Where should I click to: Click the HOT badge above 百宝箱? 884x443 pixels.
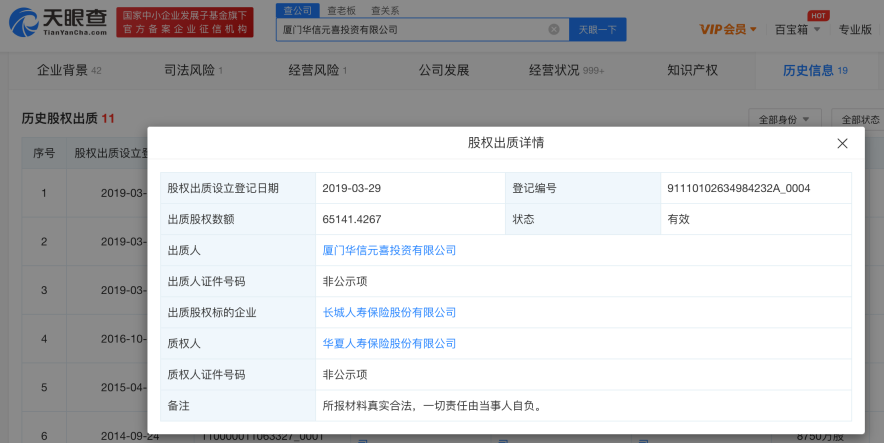click(818, 16)
